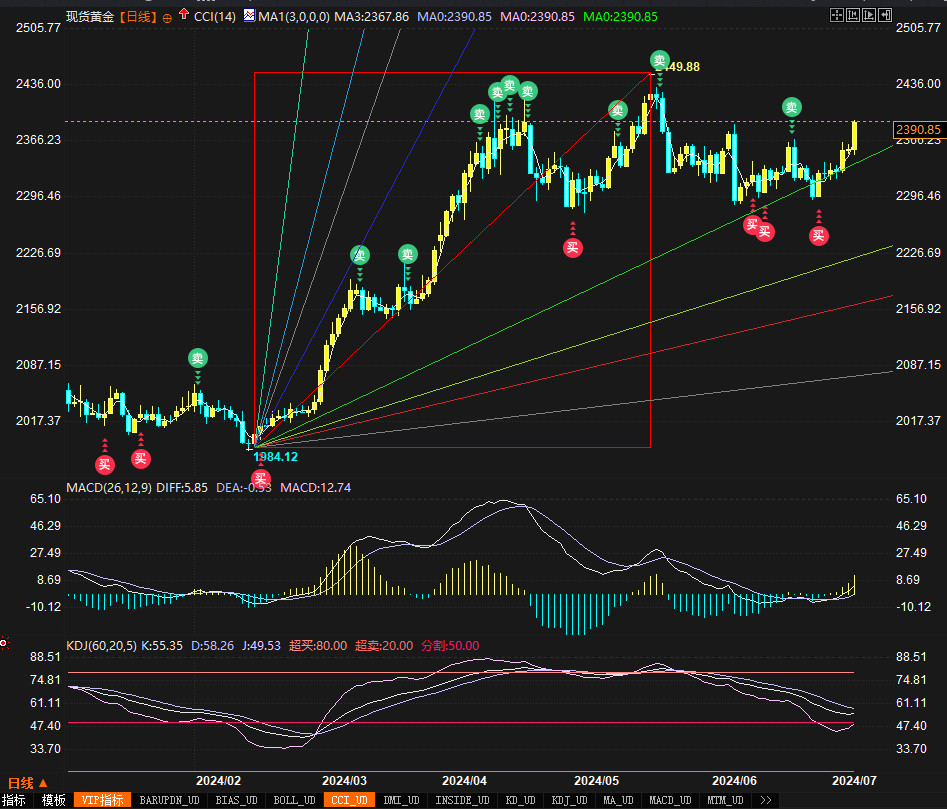Switch to the 模板 tab
947x809 pixels.
(53, 800)
